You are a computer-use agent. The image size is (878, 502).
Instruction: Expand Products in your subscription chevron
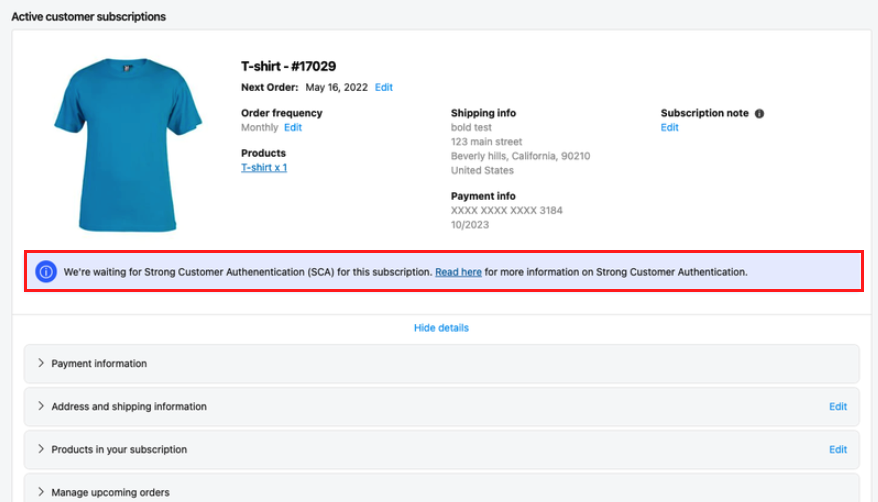(41, 449)
